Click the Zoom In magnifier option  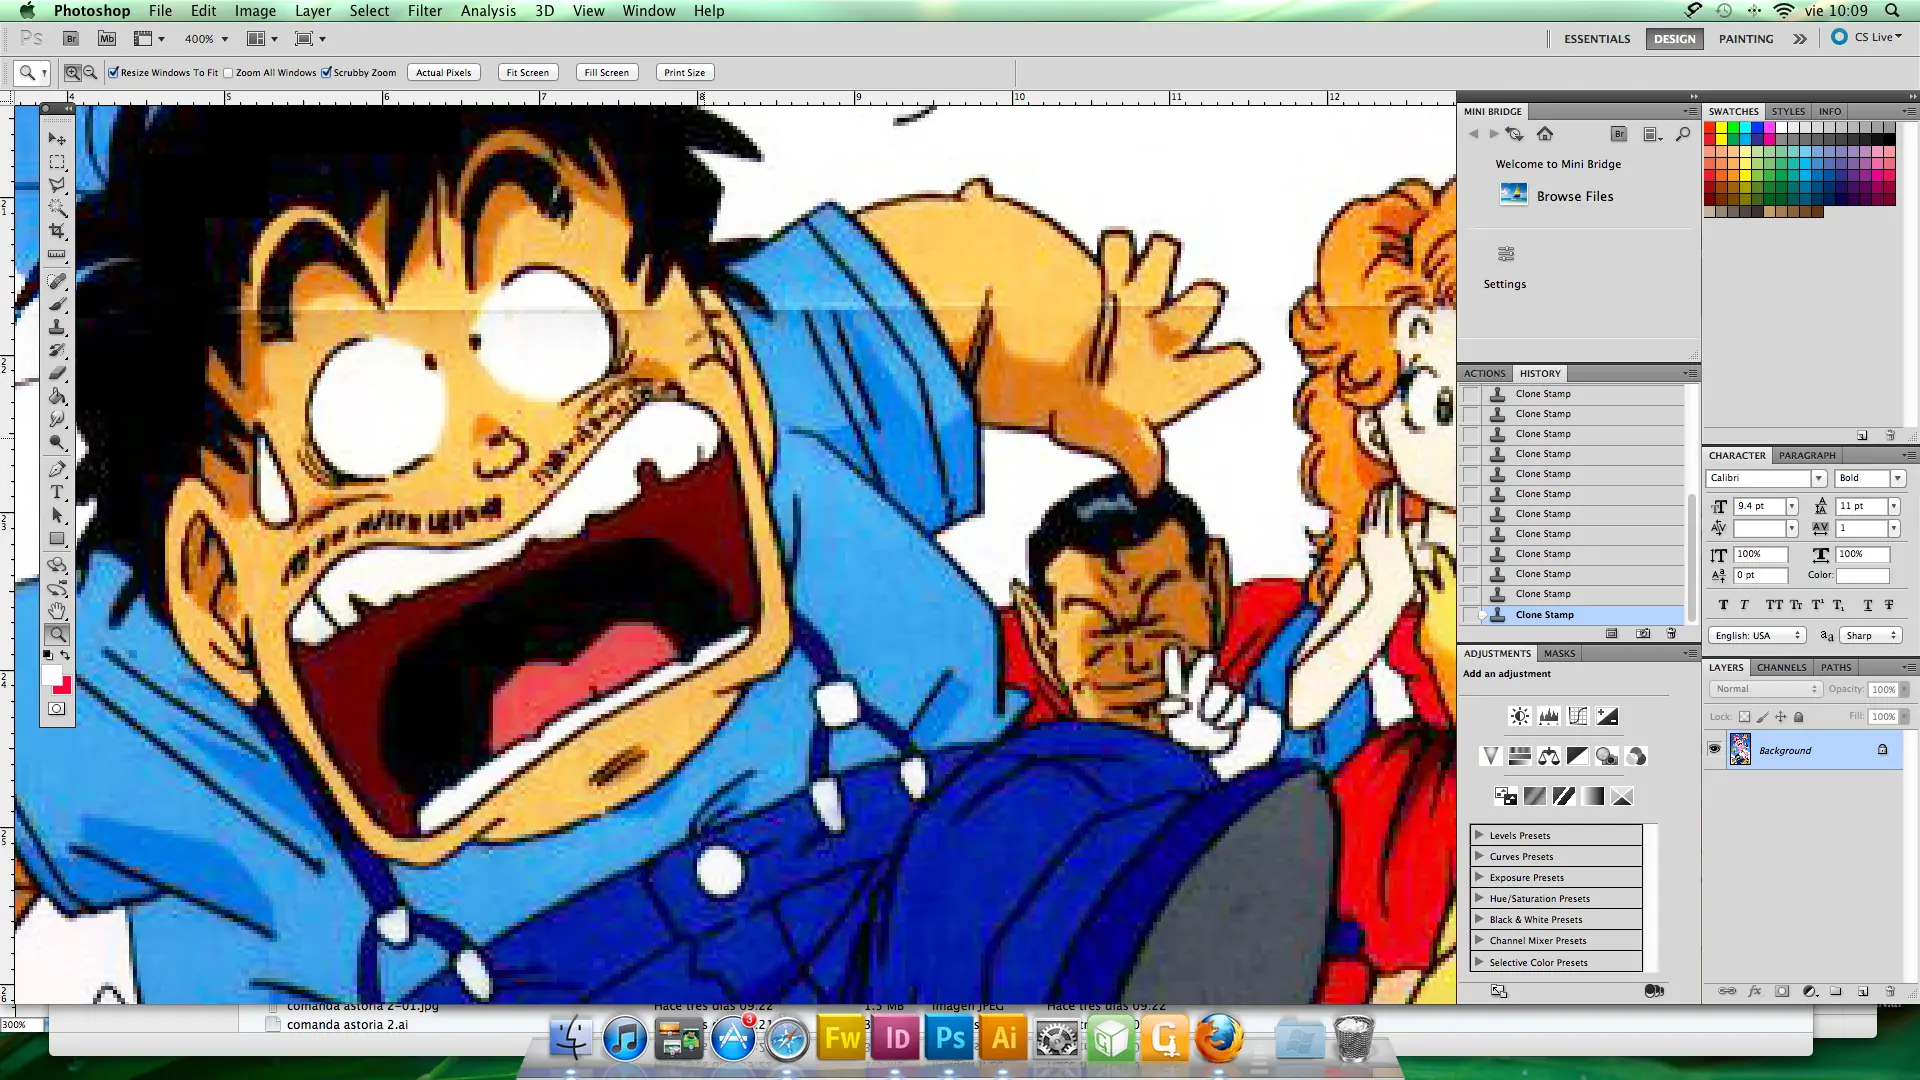pyautogui.click(x=72, y=73)
